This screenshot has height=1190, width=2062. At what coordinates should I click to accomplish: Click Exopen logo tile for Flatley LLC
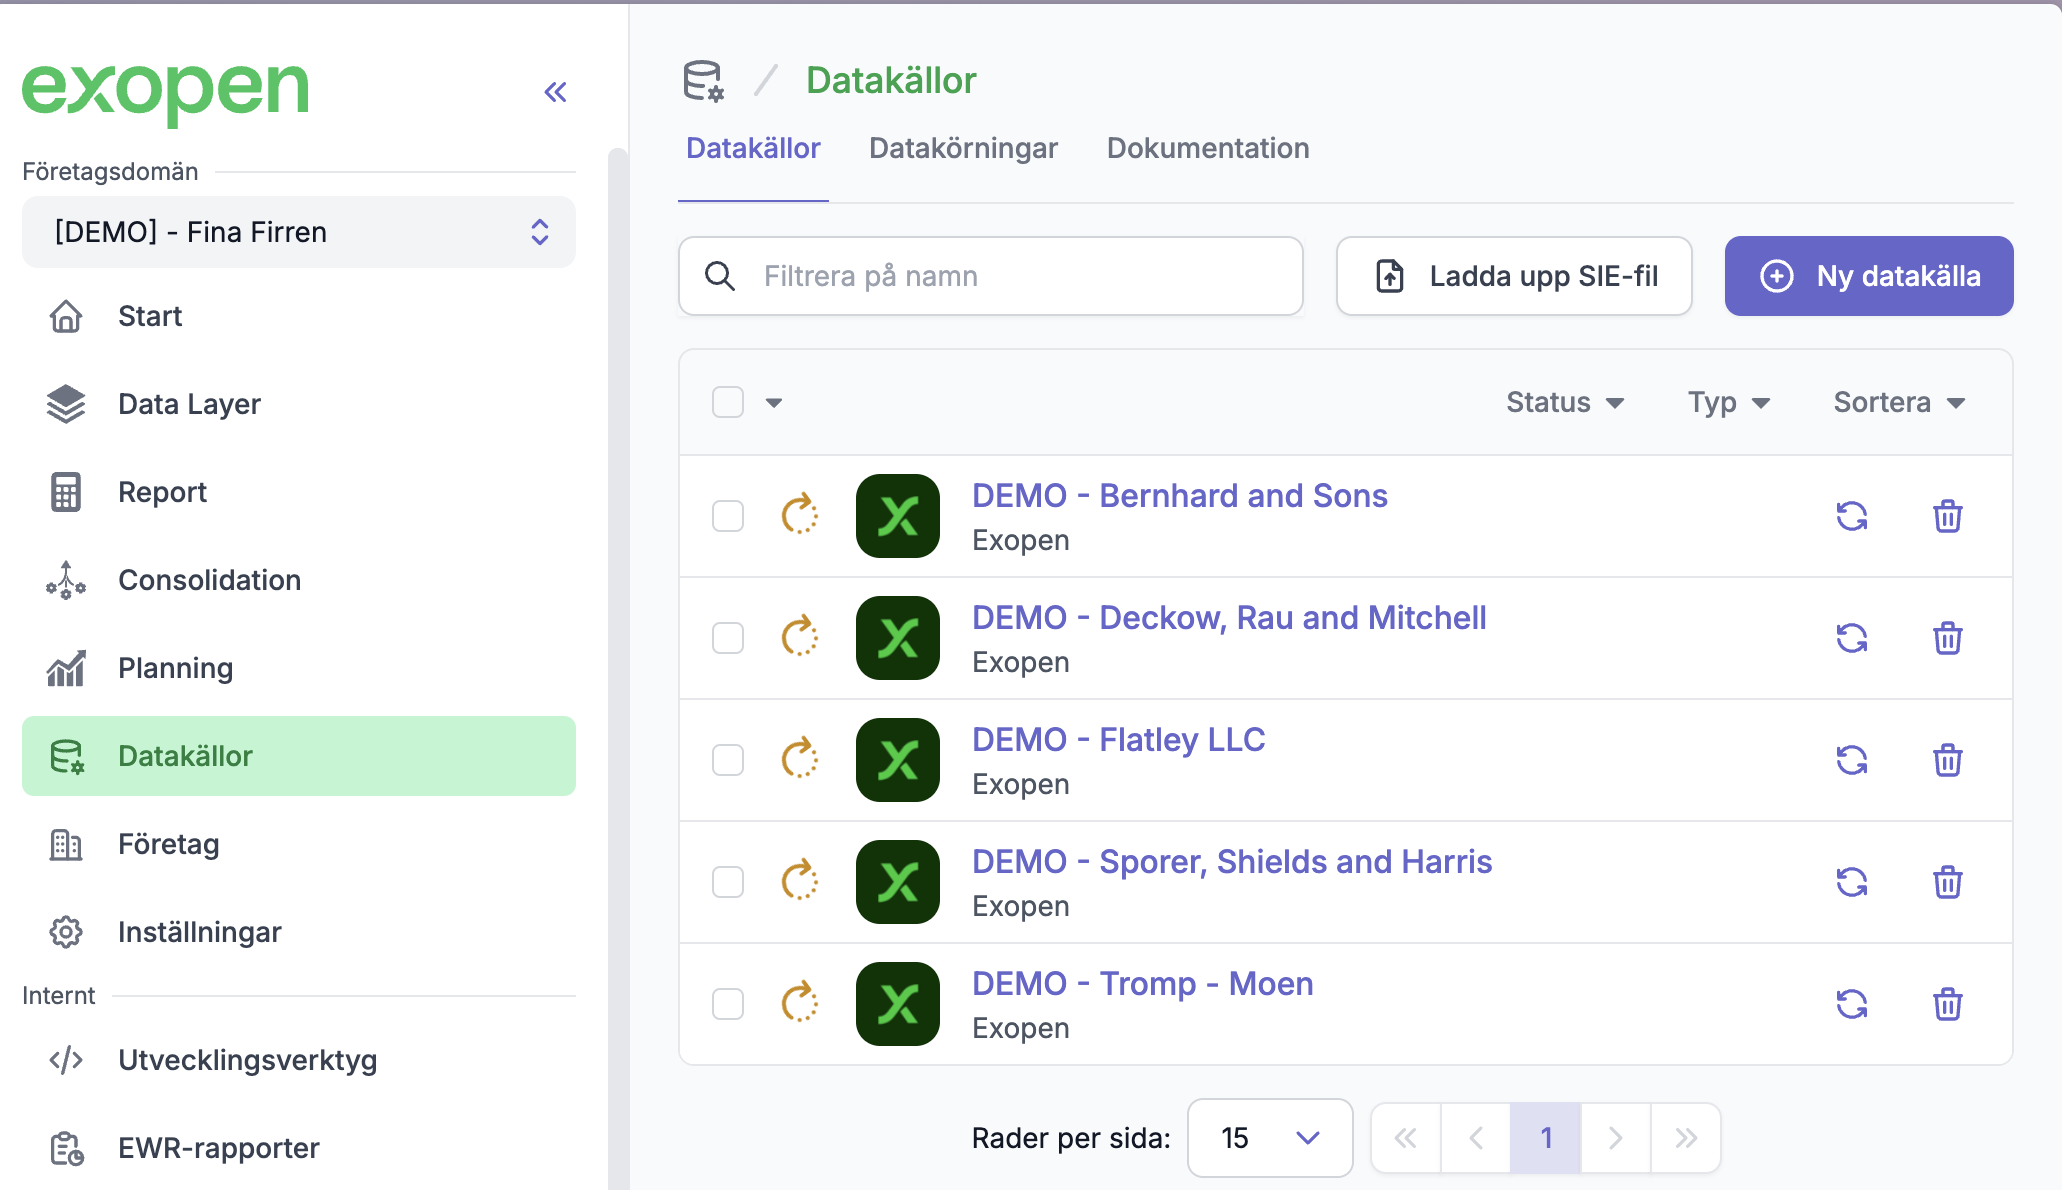898,760
